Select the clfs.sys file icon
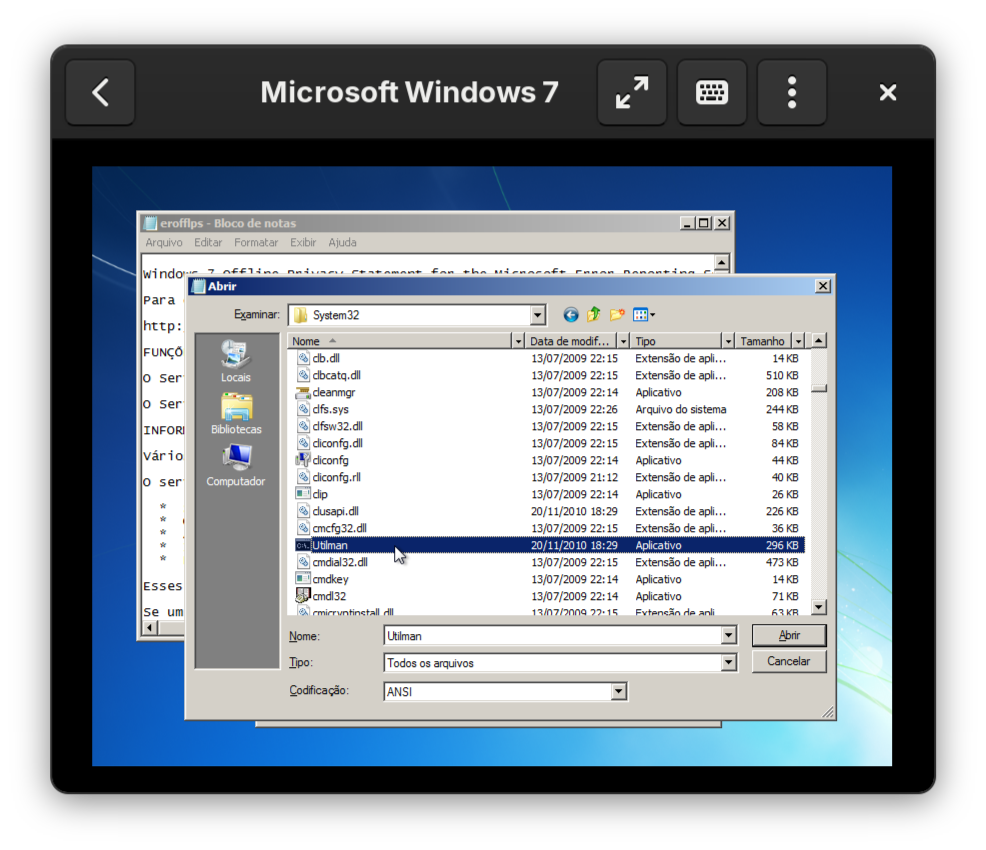The height and width of the screenshot is (850, 986). point(303,409)
